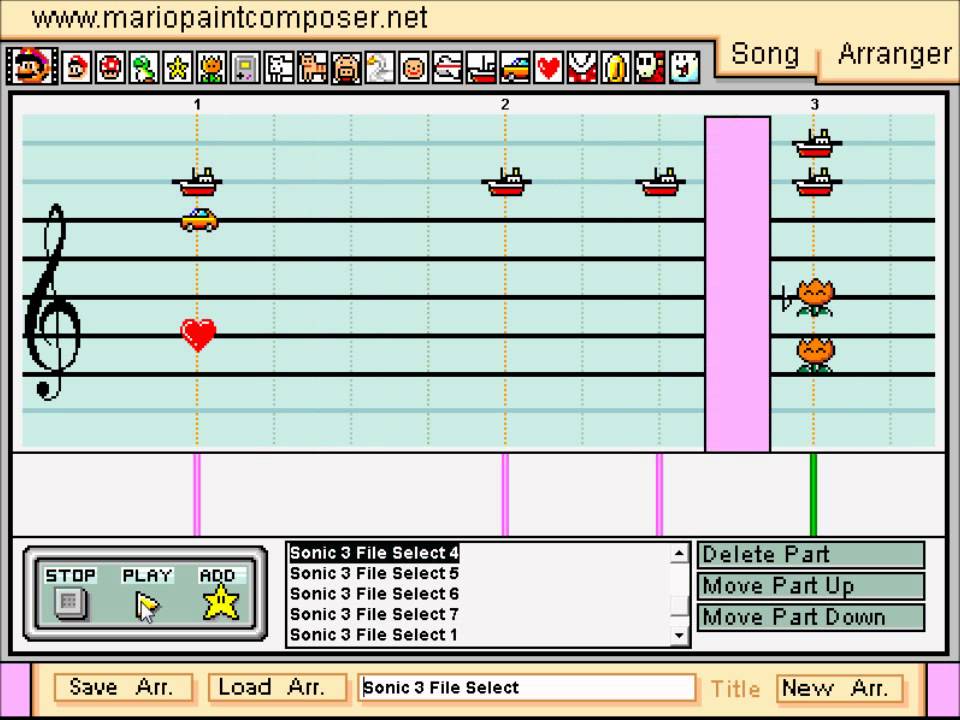The width and height of the screenshot is (960, 720).
Task: Click the treble clef symbol
Action: point(52,302)
